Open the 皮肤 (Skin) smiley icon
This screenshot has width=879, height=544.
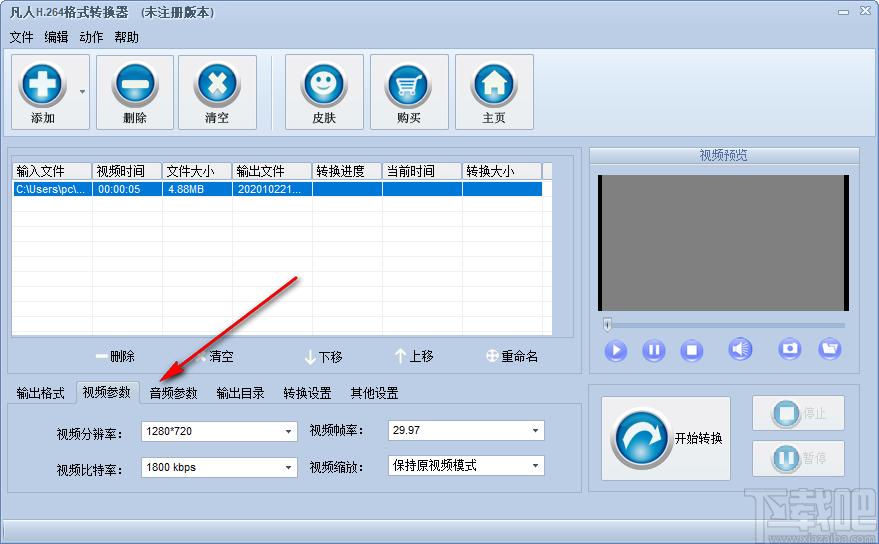[324, 85]
